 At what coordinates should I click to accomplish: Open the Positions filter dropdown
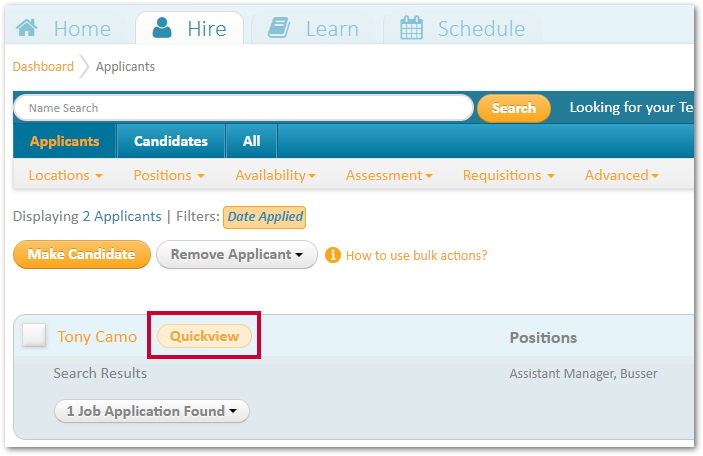169,175
